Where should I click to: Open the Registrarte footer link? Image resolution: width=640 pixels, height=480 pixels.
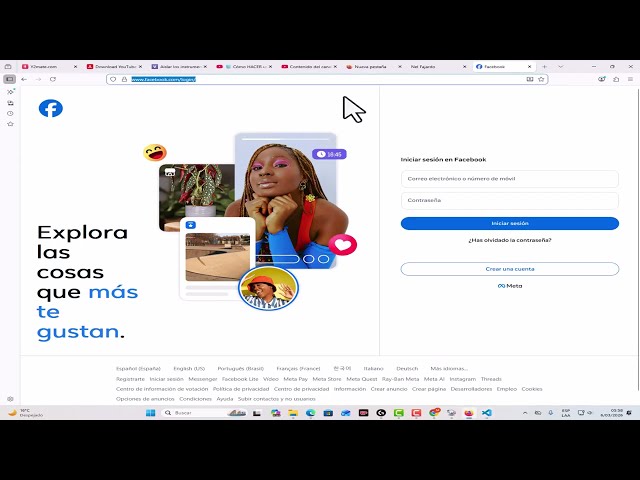pyautogui.click(x=130, y=379)
